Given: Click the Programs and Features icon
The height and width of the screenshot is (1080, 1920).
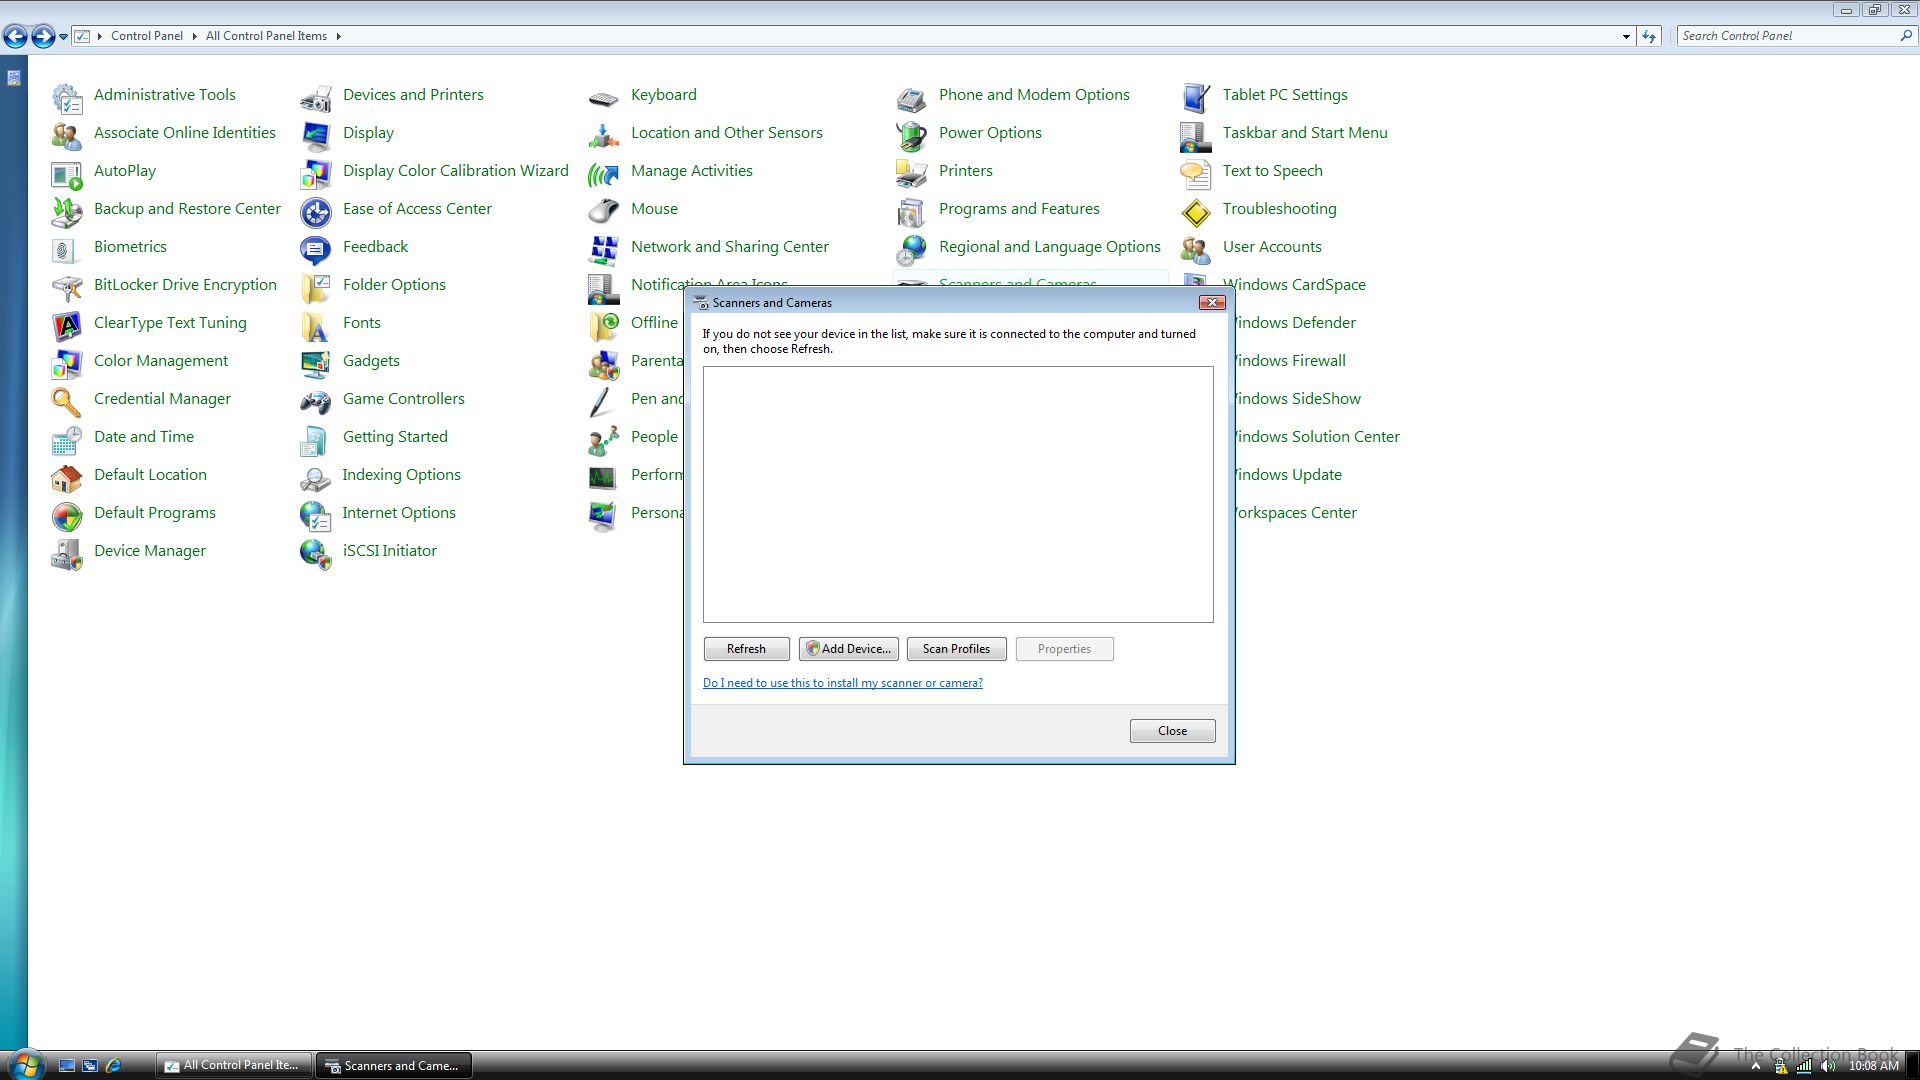Looking at the screenshot, I should click(912, 211).
